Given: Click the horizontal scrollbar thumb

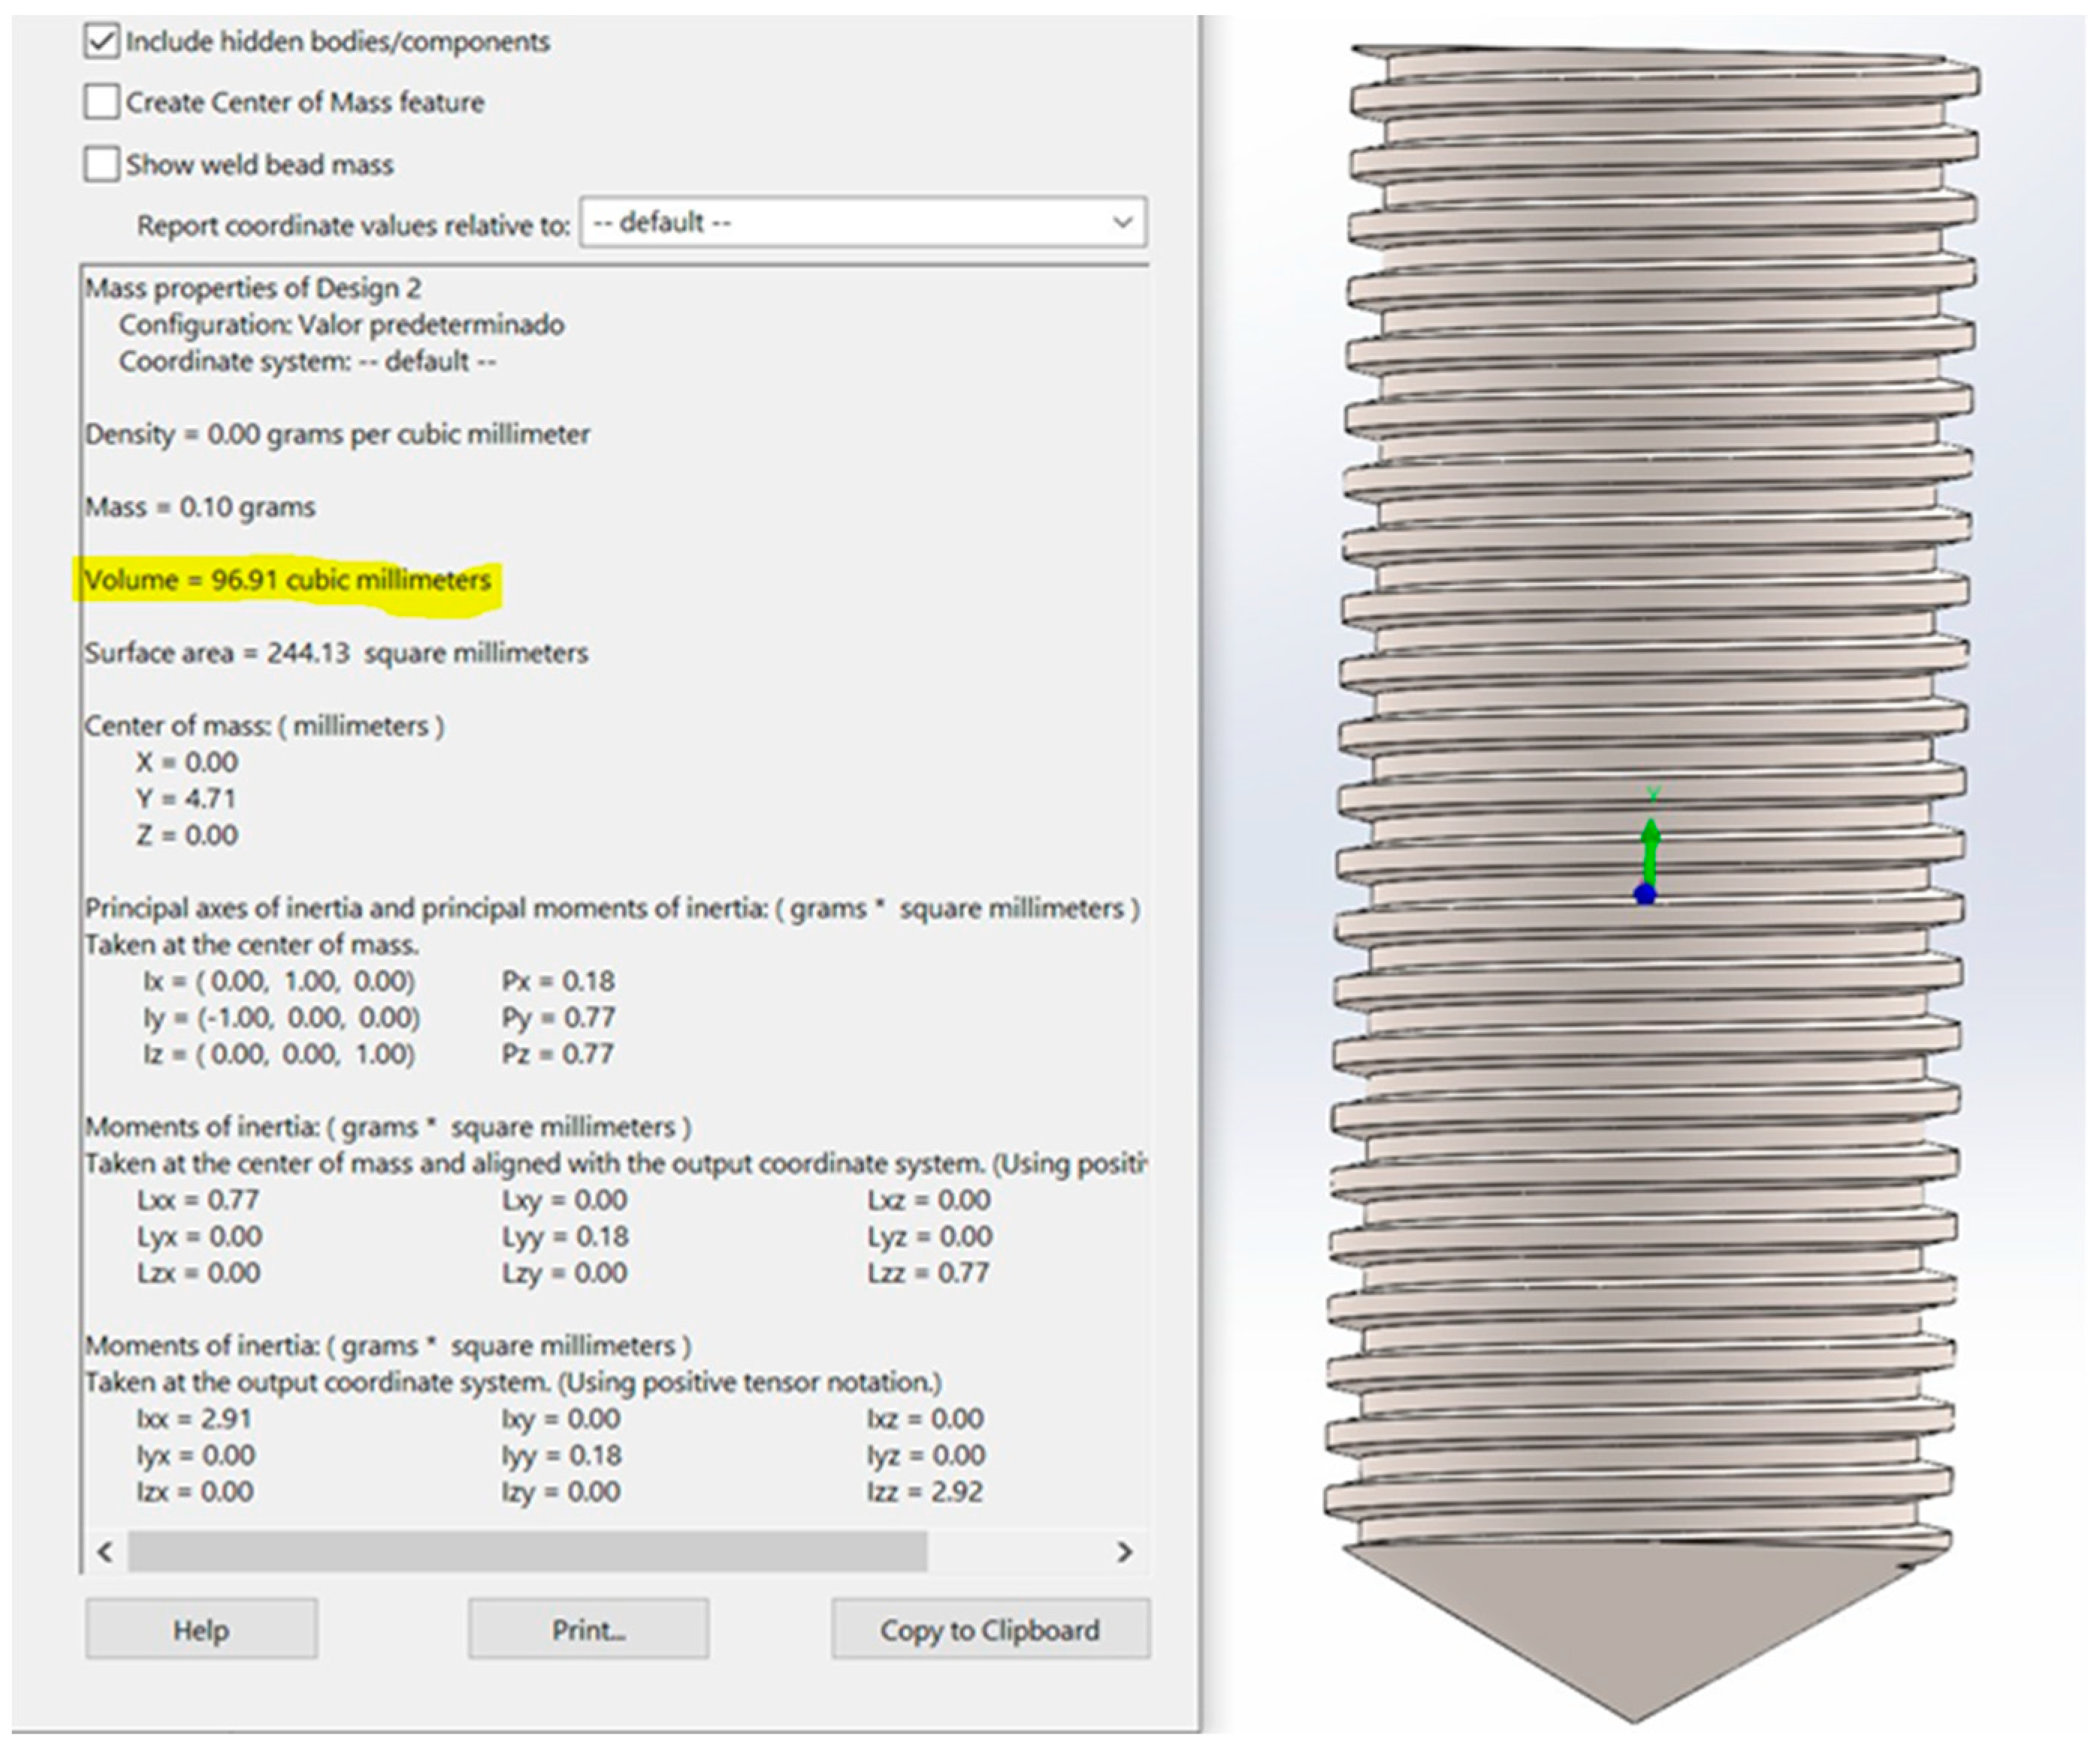Looking at the screenshot, I should click(527, 1551).
